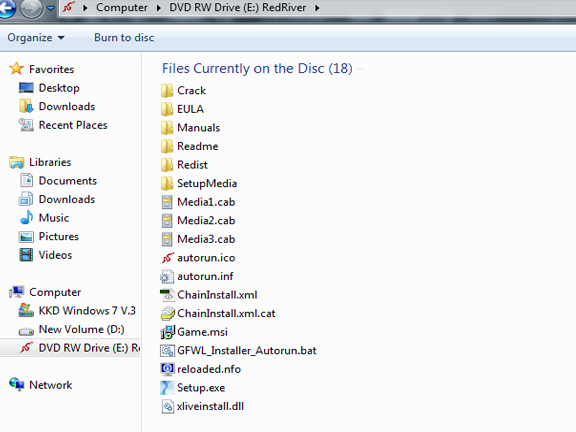Select the reloaded.nfo file icon
The height and width of the screenshot is (432, 576).
(167, 369)
